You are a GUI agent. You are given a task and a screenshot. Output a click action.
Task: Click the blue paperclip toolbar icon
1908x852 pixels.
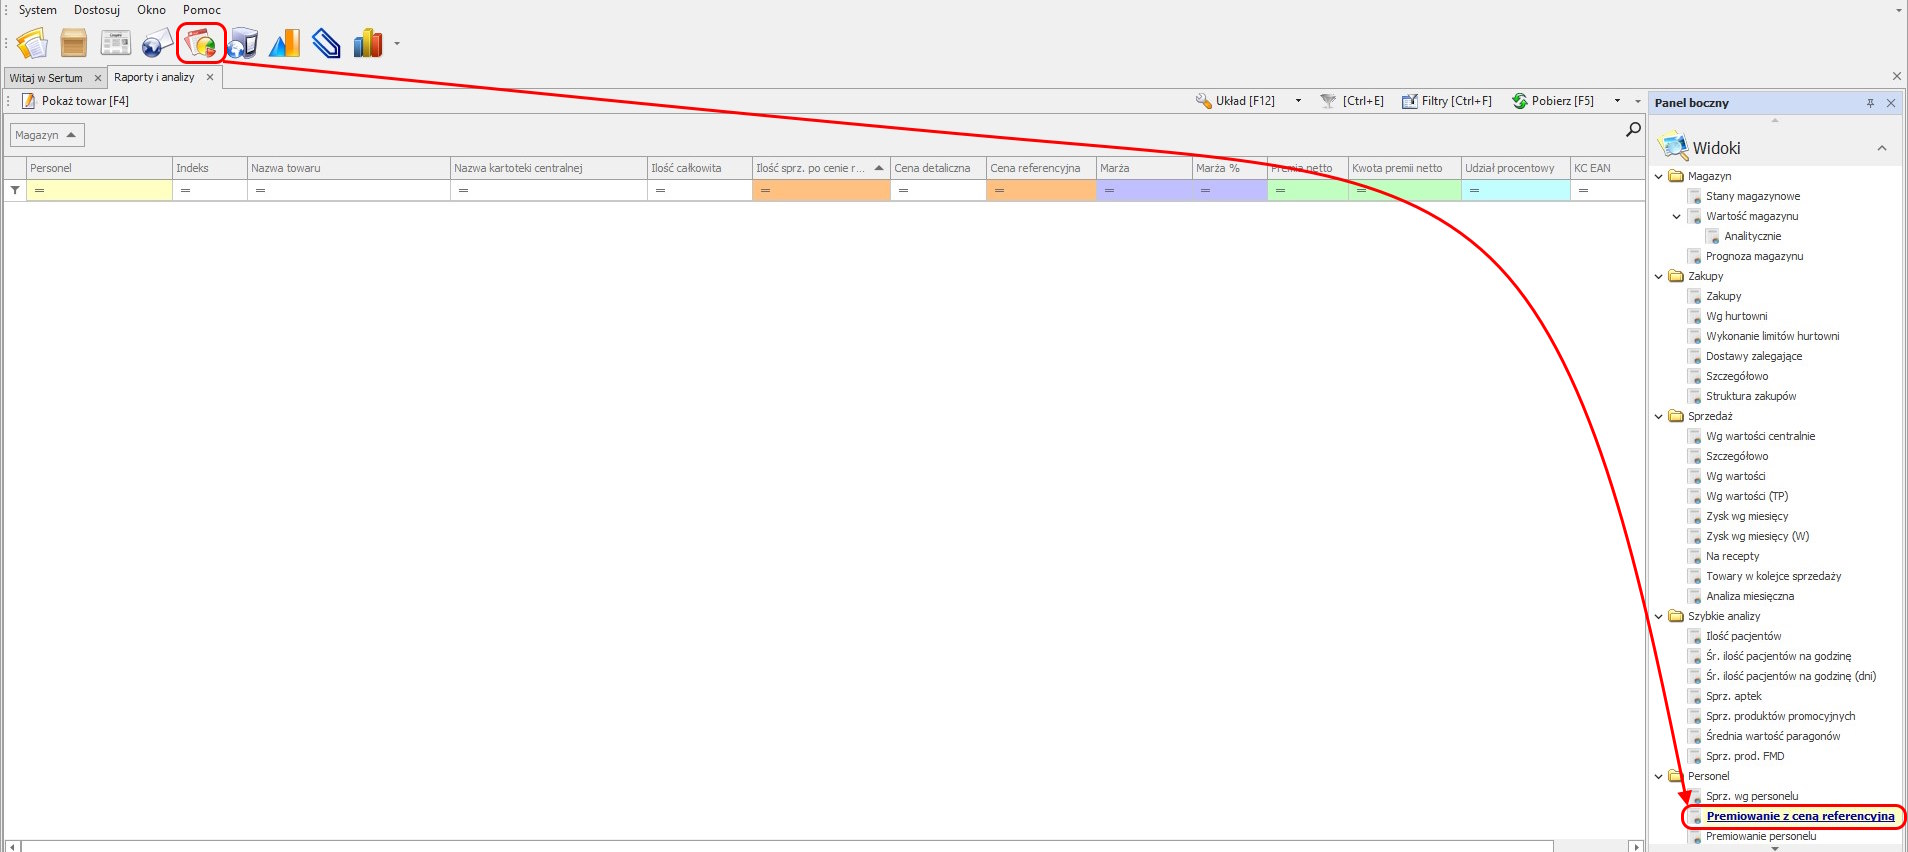(x=326, y=44)
